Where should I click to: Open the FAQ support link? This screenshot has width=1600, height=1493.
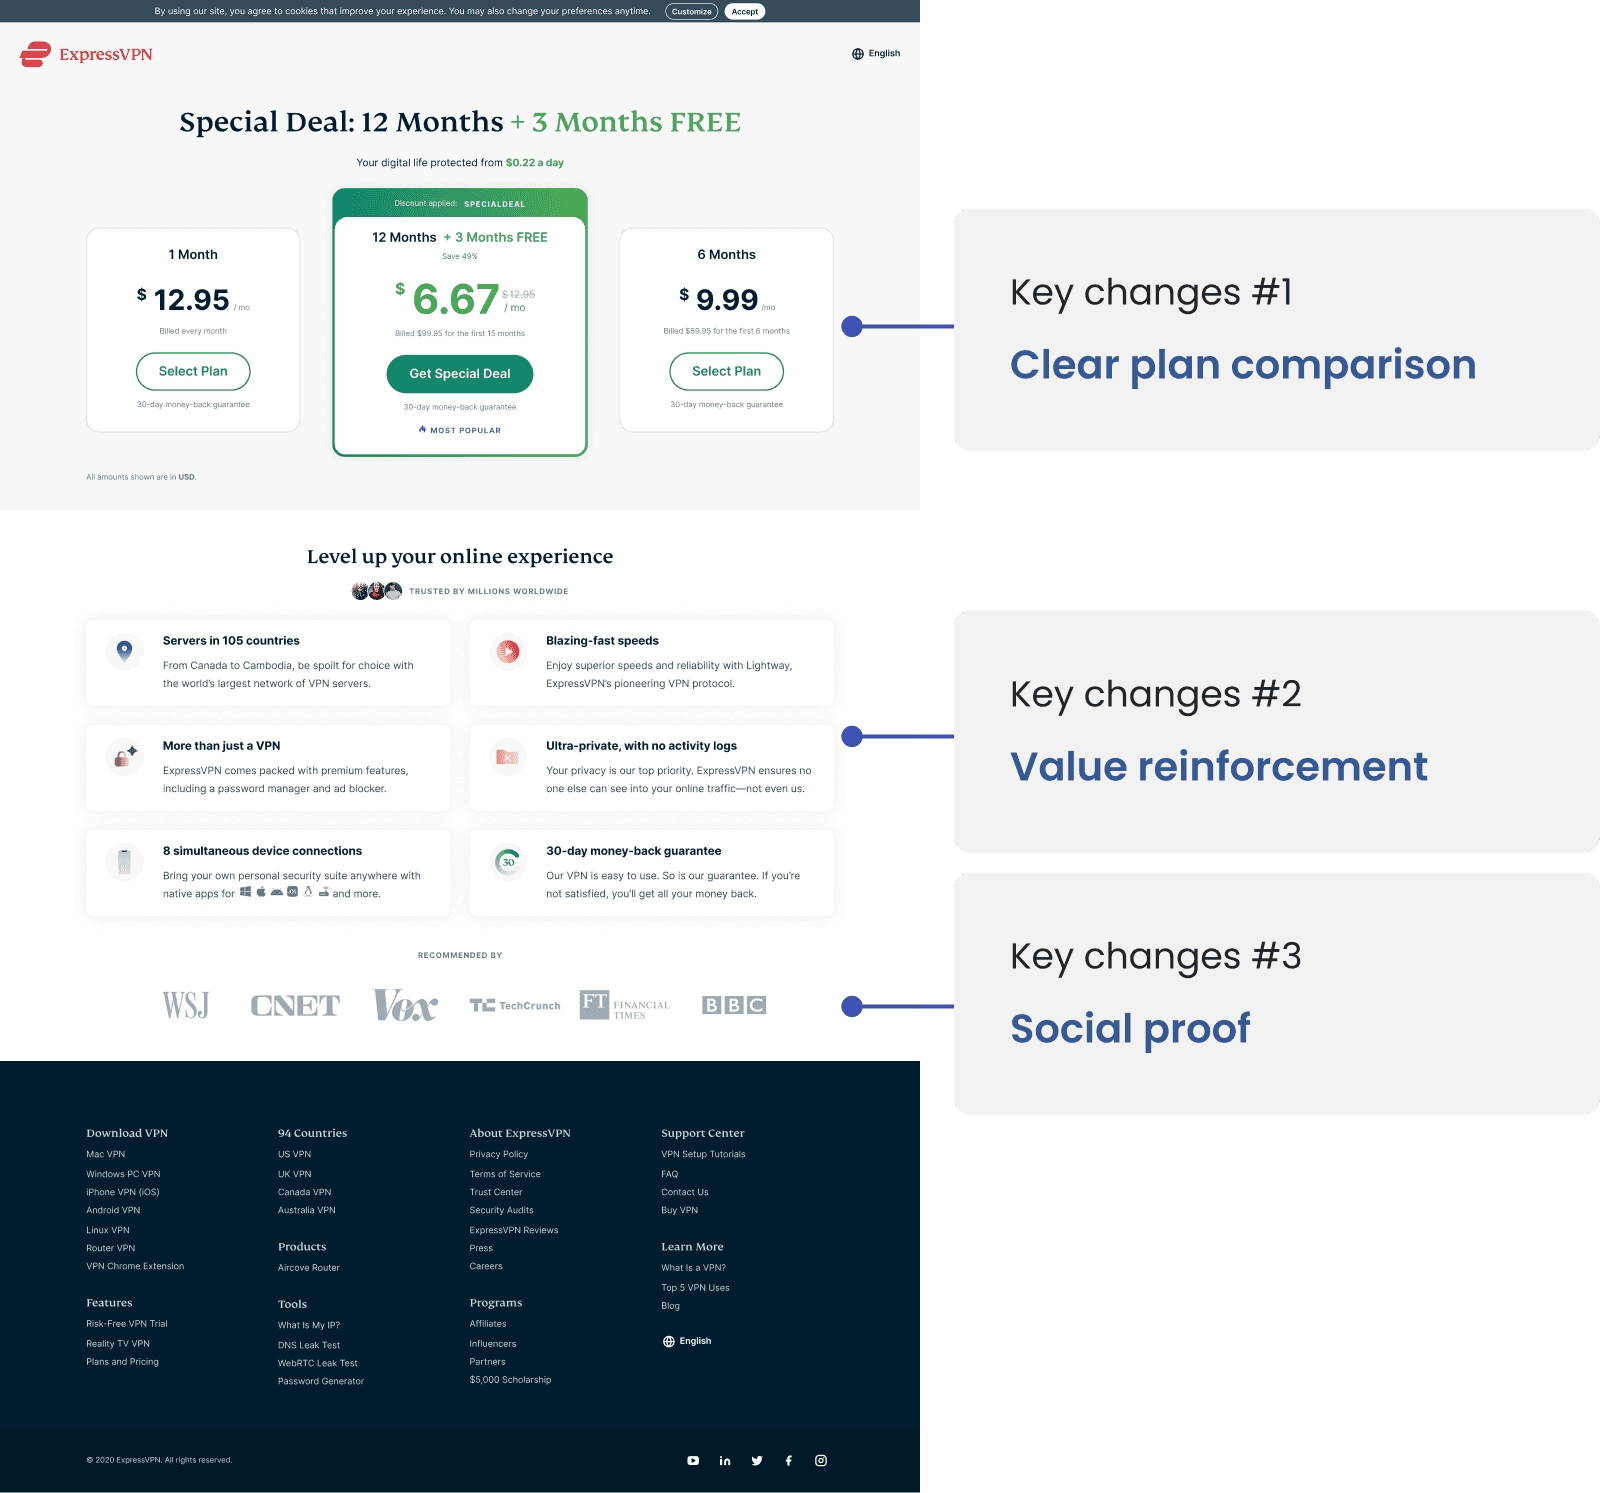coord(670,1174)
